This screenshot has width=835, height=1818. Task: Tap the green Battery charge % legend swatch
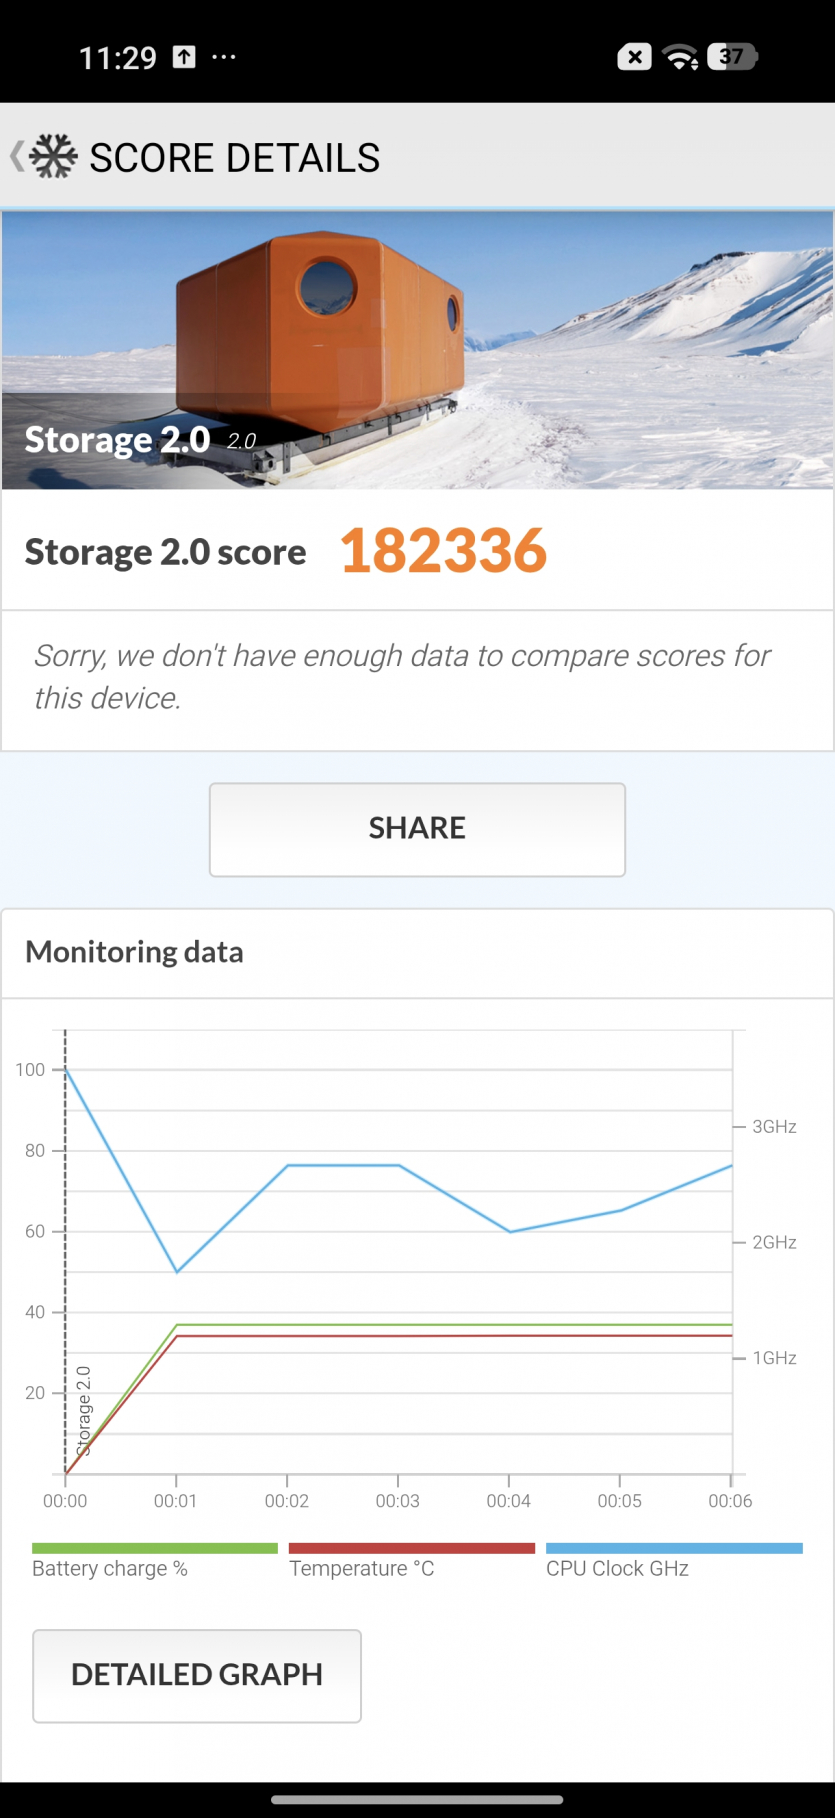[155, 1548]
